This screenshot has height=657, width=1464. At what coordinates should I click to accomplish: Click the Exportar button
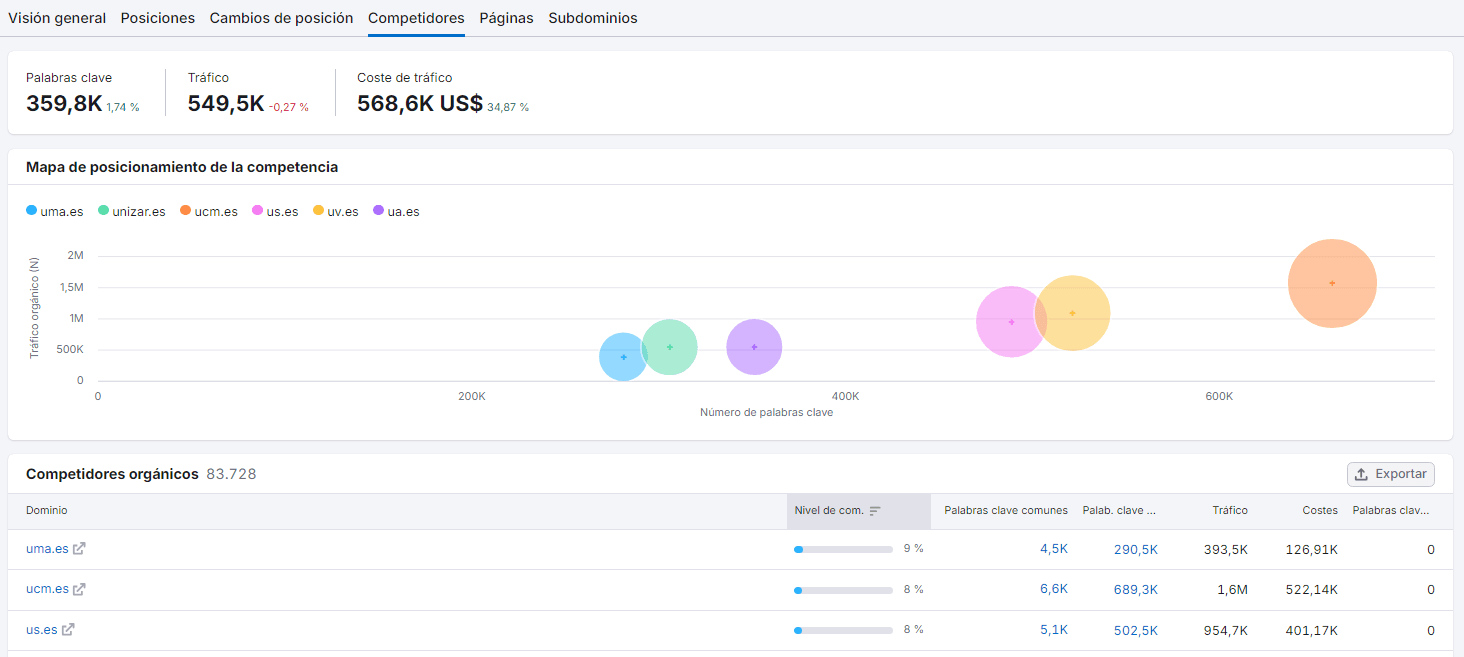tap(1390, 474)
